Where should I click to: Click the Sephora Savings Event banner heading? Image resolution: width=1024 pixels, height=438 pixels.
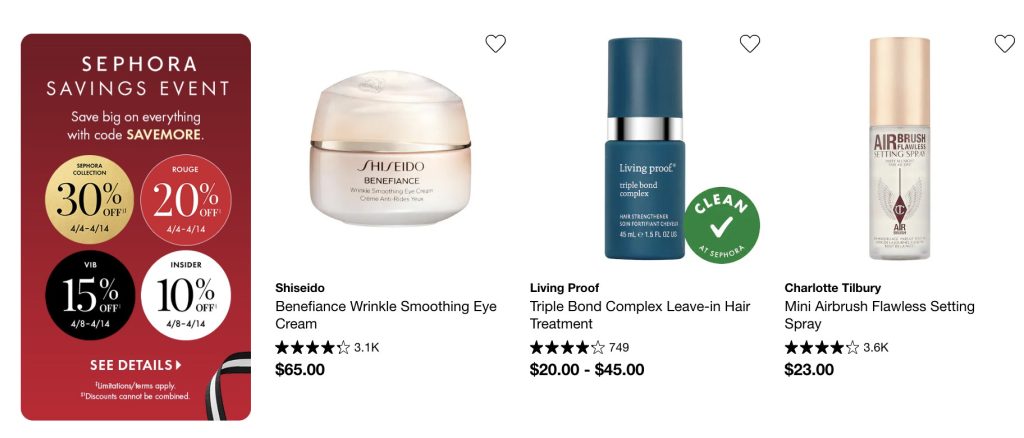coord(138,76)
